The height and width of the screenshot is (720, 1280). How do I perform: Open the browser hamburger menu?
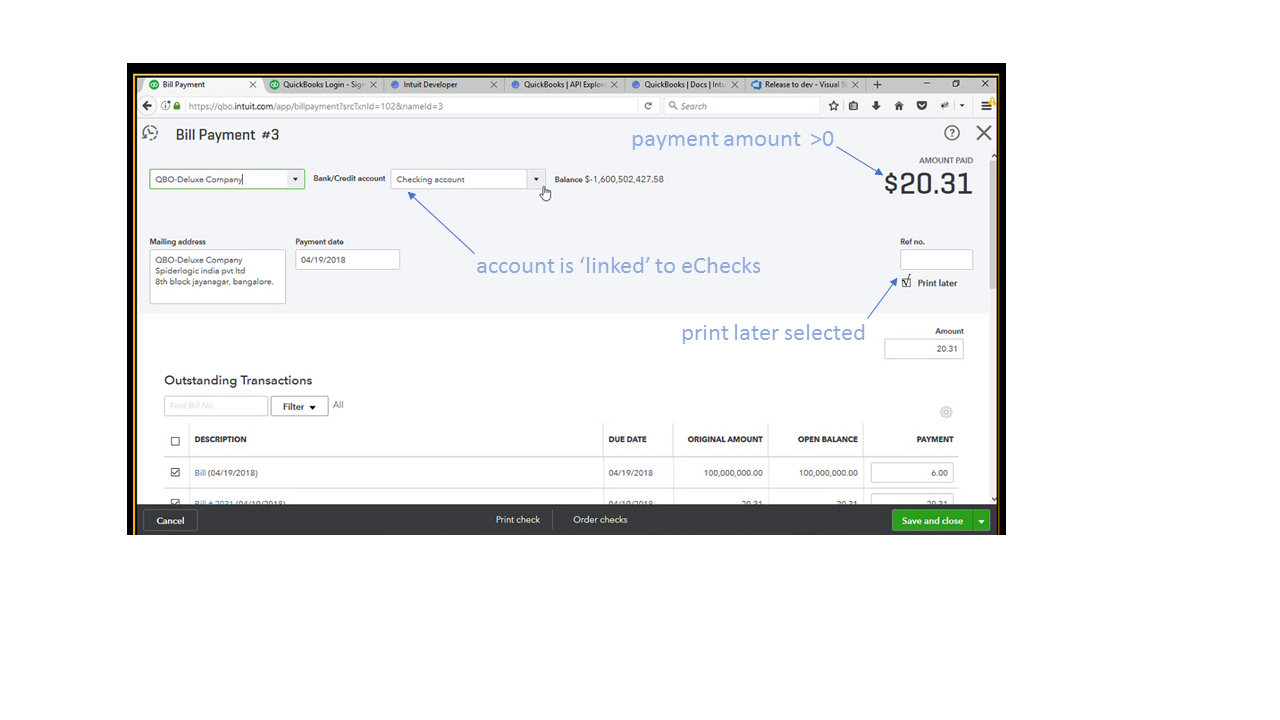[x=986, y=105]
